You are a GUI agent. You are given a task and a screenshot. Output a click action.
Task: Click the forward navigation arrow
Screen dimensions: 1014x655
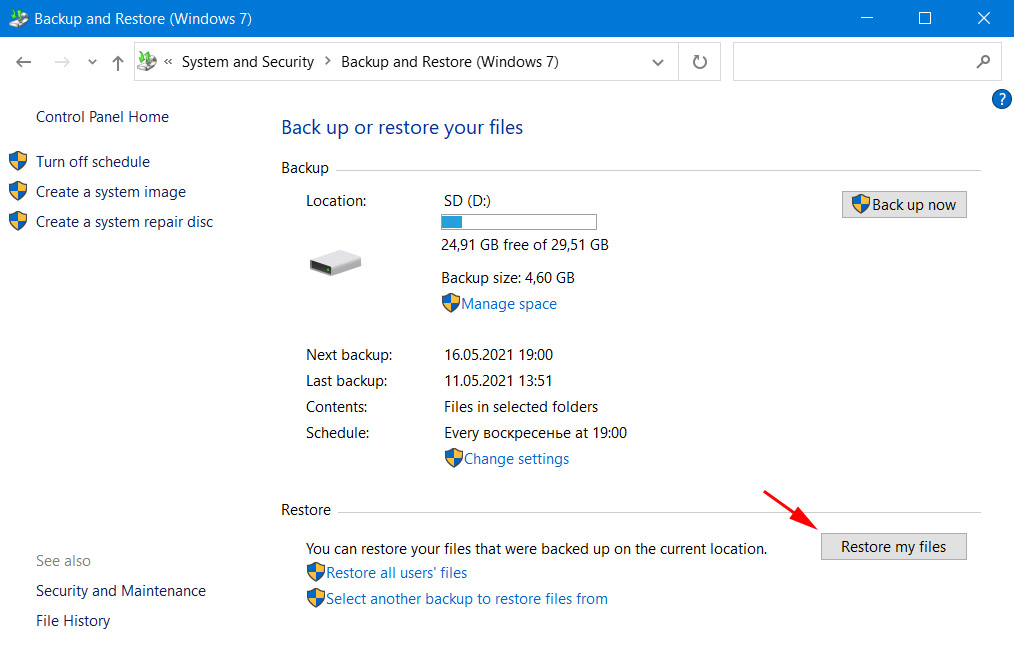(62, 62)
